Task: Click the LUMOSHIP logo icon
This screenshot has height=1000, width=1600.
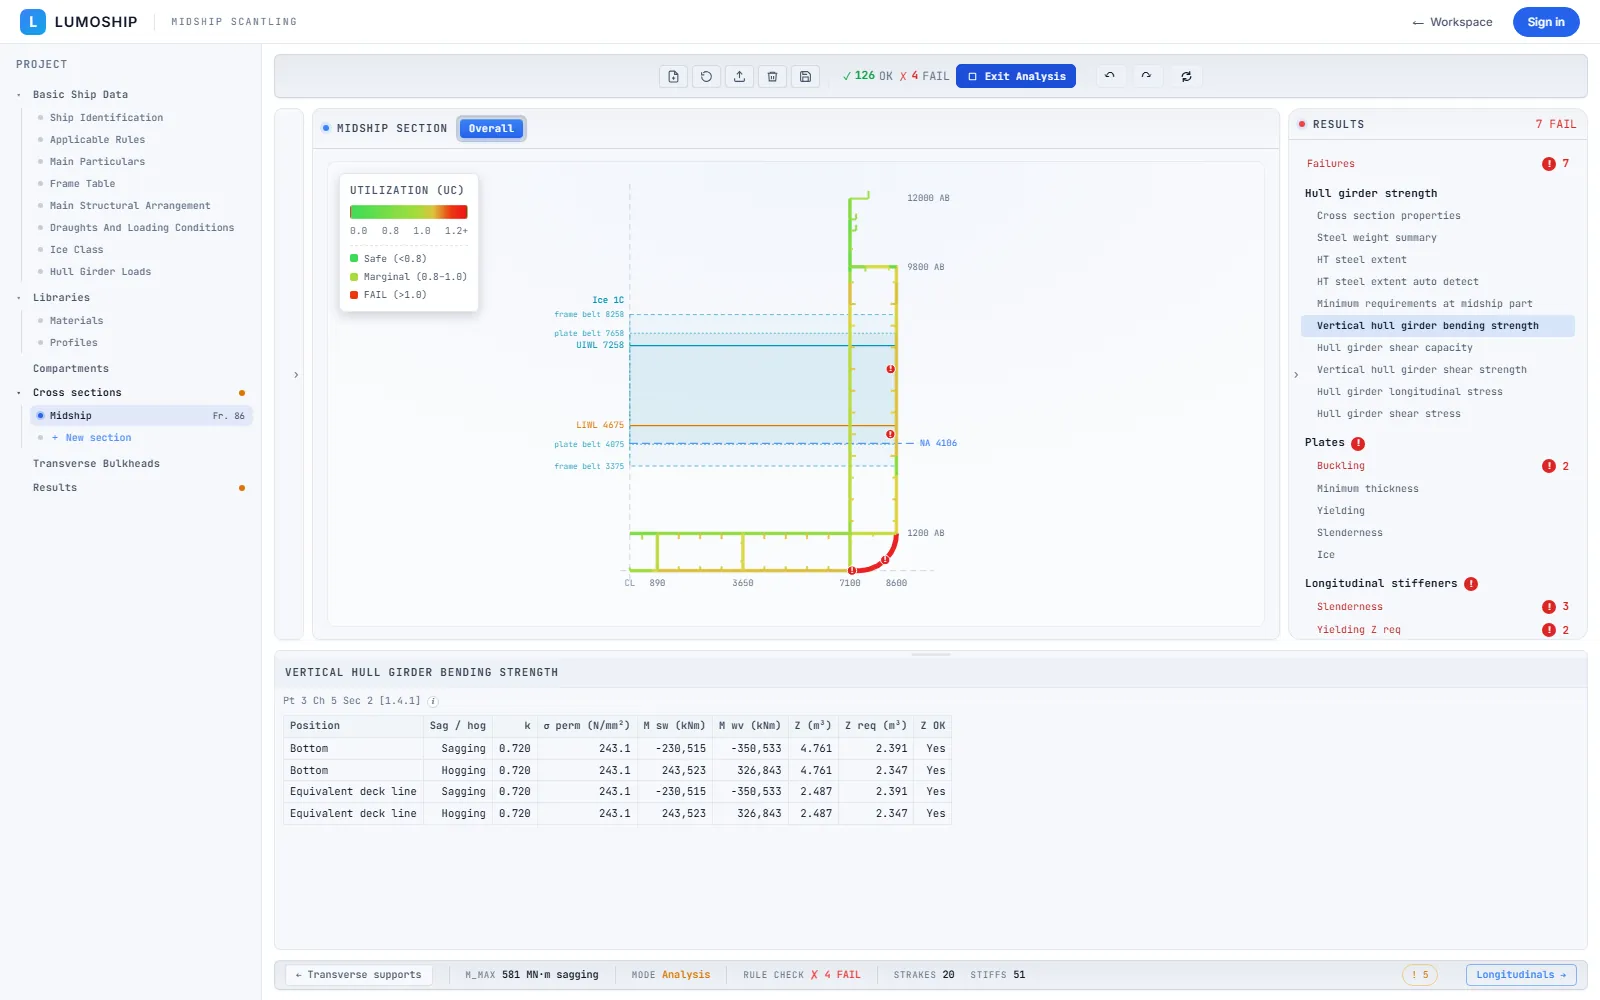Action: (x=33, y=21)
